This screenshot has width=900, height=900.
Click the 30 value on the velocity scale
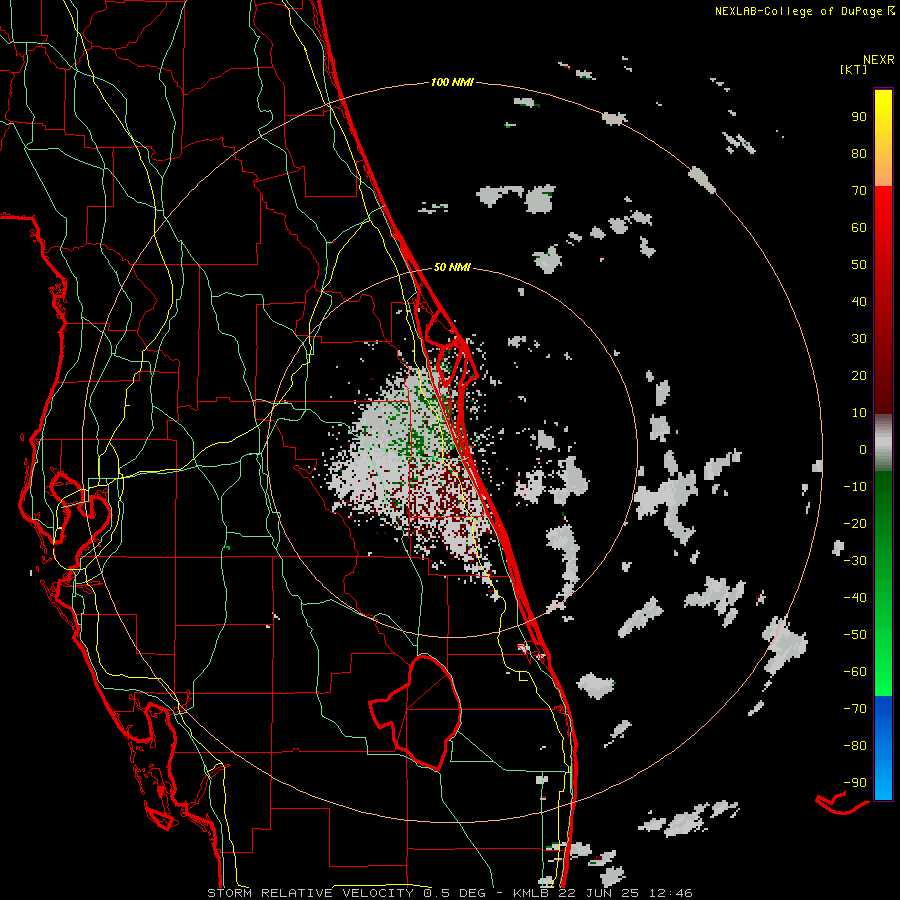[x=859, y=339]
